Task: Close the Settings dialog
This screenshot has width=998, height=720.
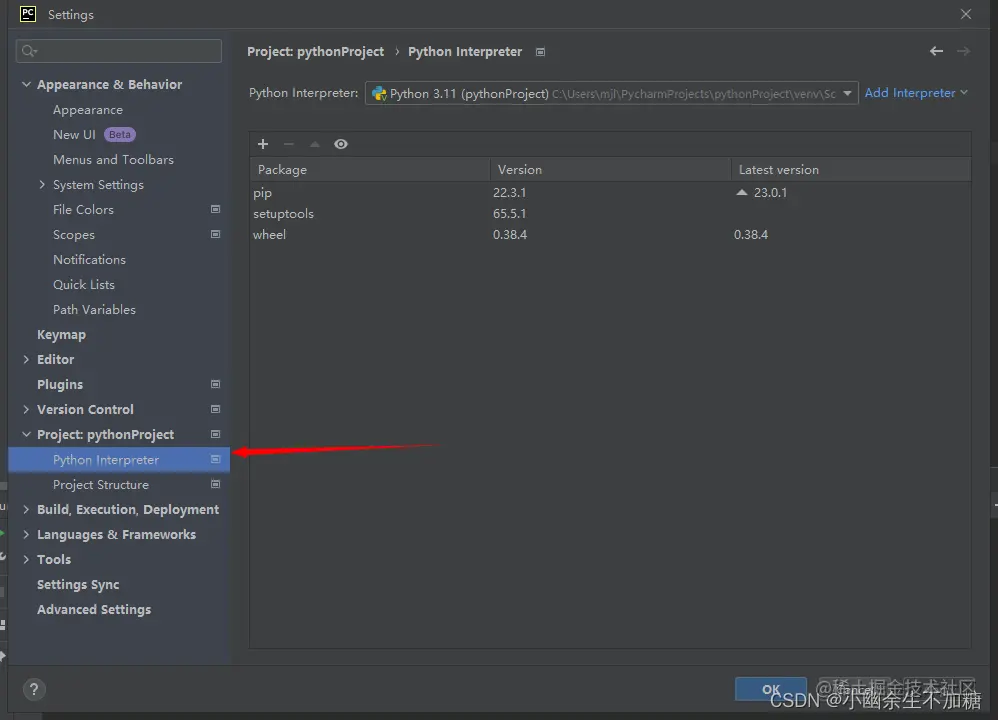Action: [966, 14]
